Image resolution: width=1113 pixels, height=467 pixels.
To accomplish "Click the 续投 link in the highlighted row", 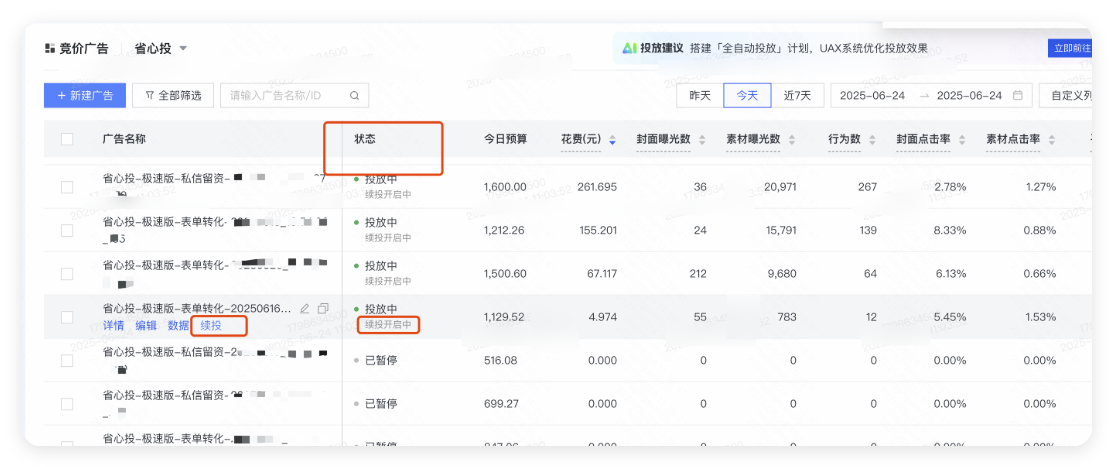I will (x=211, y=326).
